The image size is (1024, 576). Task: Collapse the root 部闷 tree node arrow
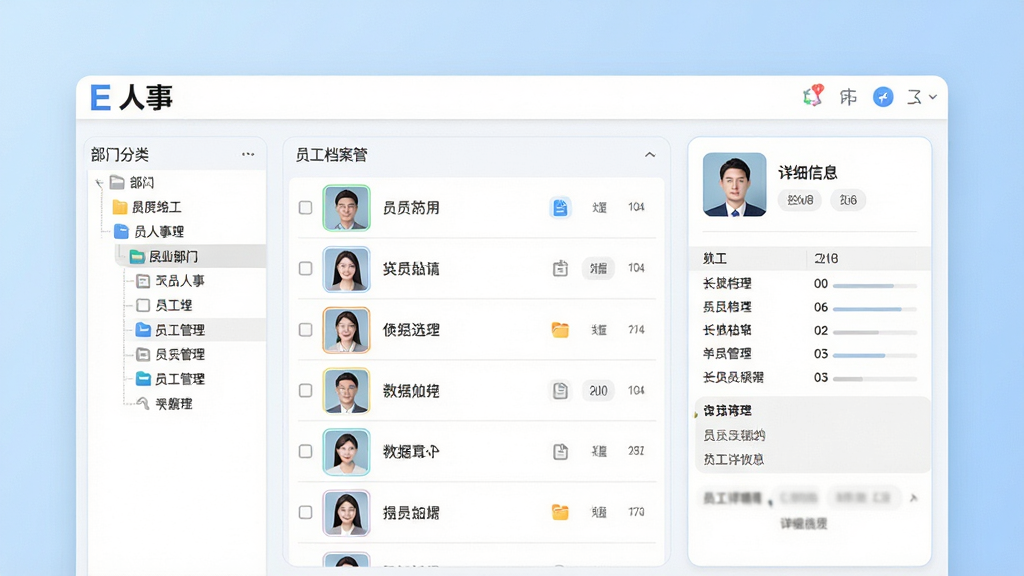[99, 183]
